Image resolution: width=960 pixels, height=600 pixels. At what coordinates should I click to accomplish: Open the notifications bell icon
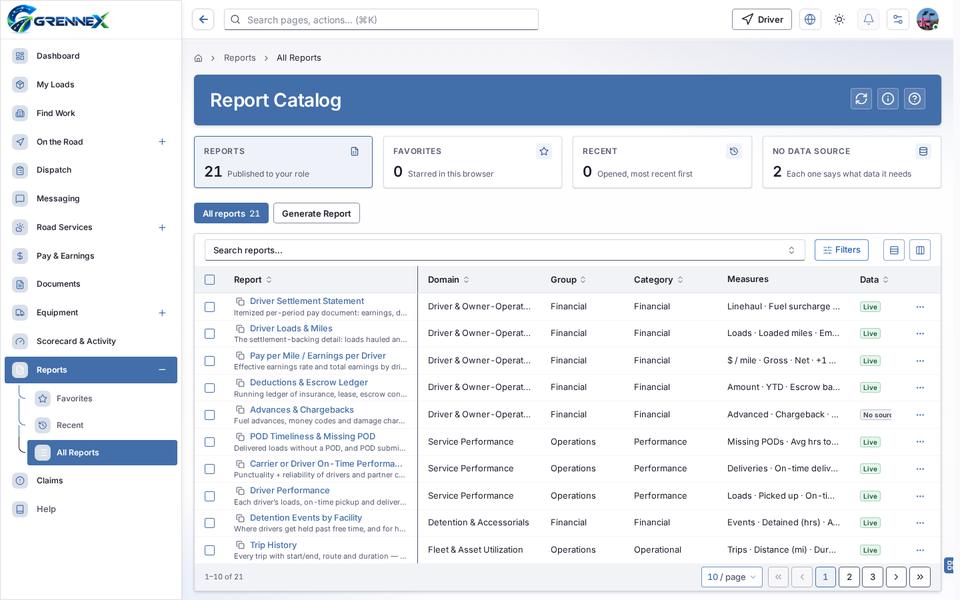868,20
